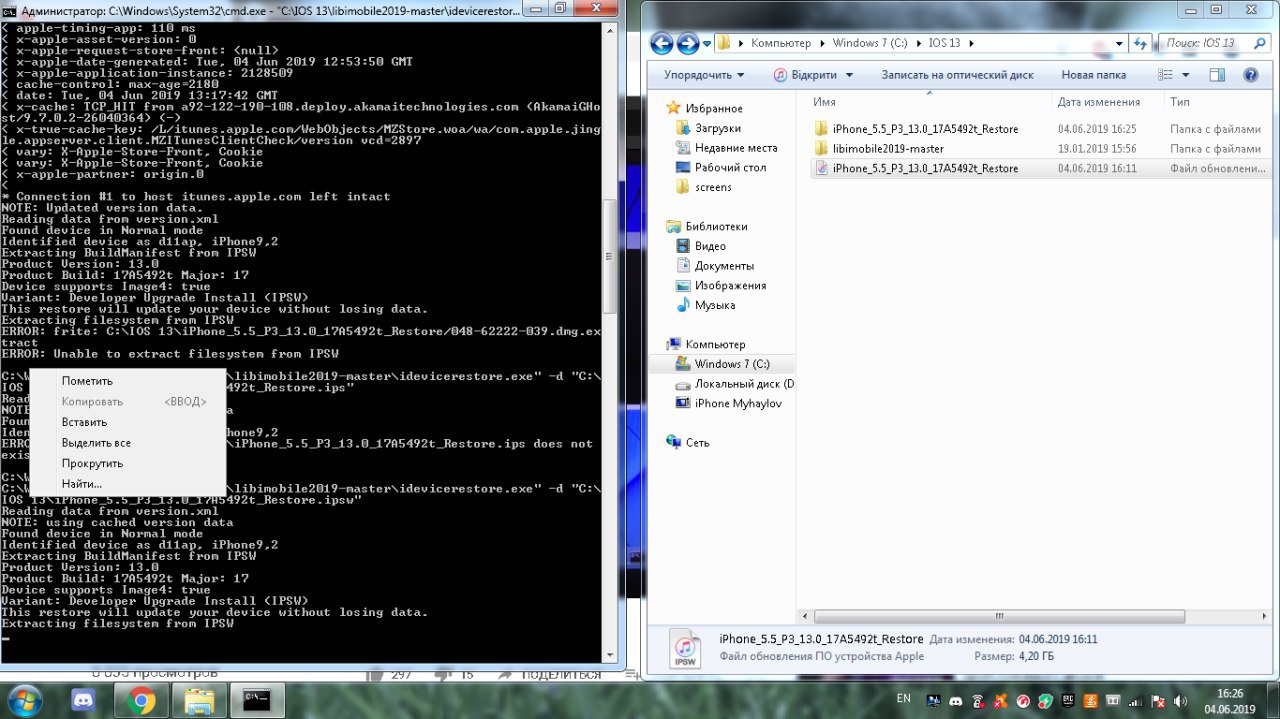Select Компьютер in the navigation pane

[715, 344]
